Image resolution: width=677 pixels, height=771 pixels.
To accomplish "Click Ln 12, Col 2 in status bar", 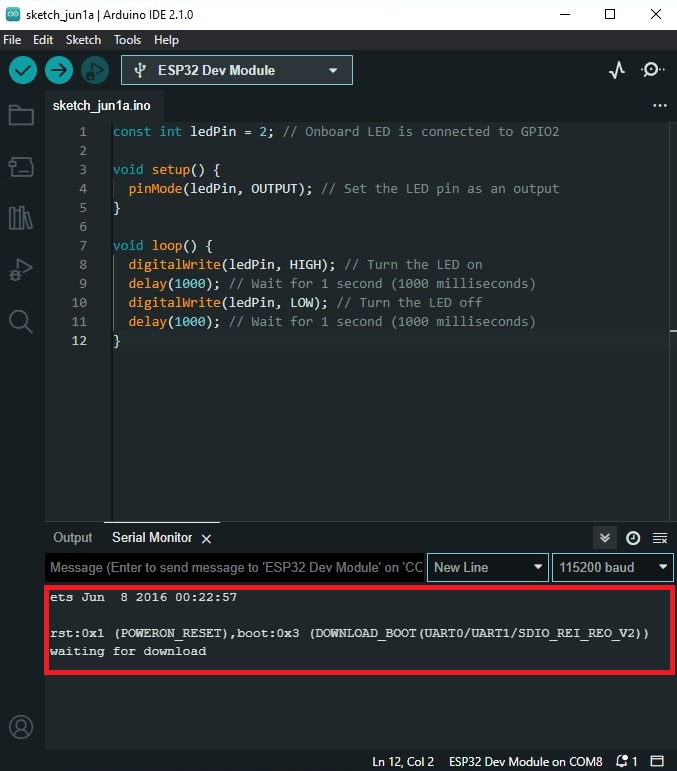I will (403, 762).
